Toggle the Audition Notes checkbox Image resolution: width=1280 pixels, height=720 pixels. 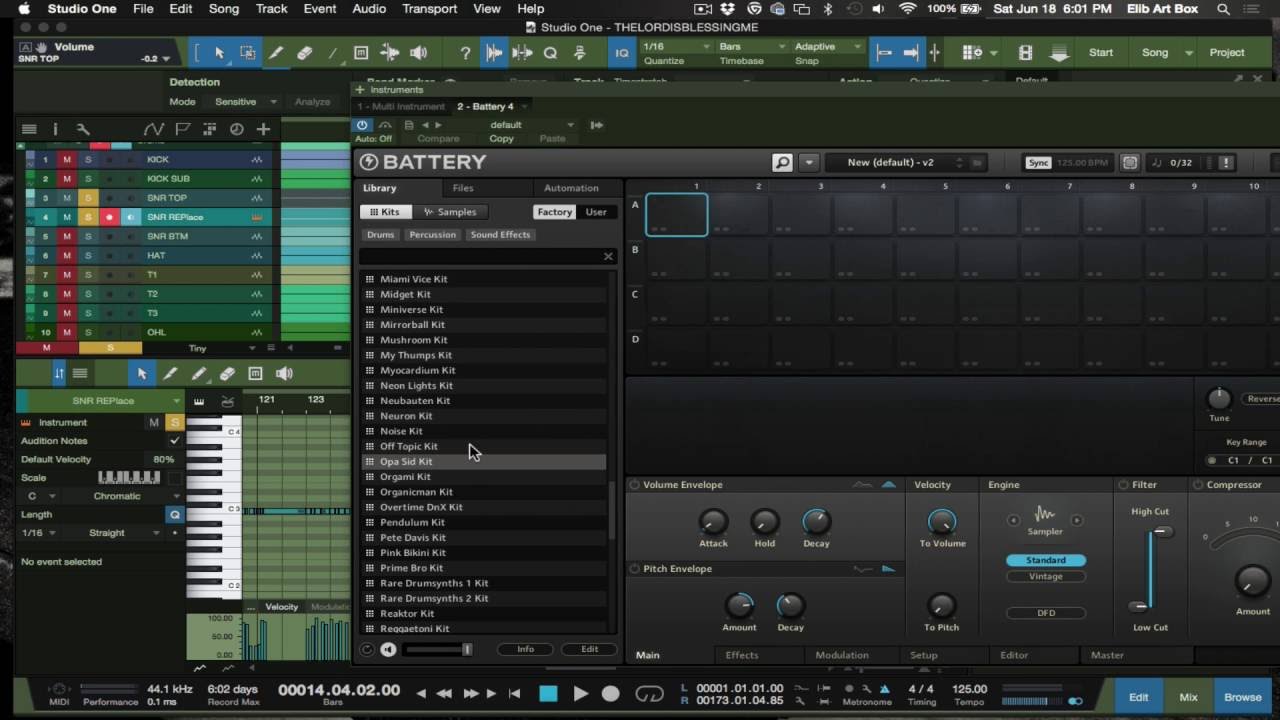coord(175,441)
